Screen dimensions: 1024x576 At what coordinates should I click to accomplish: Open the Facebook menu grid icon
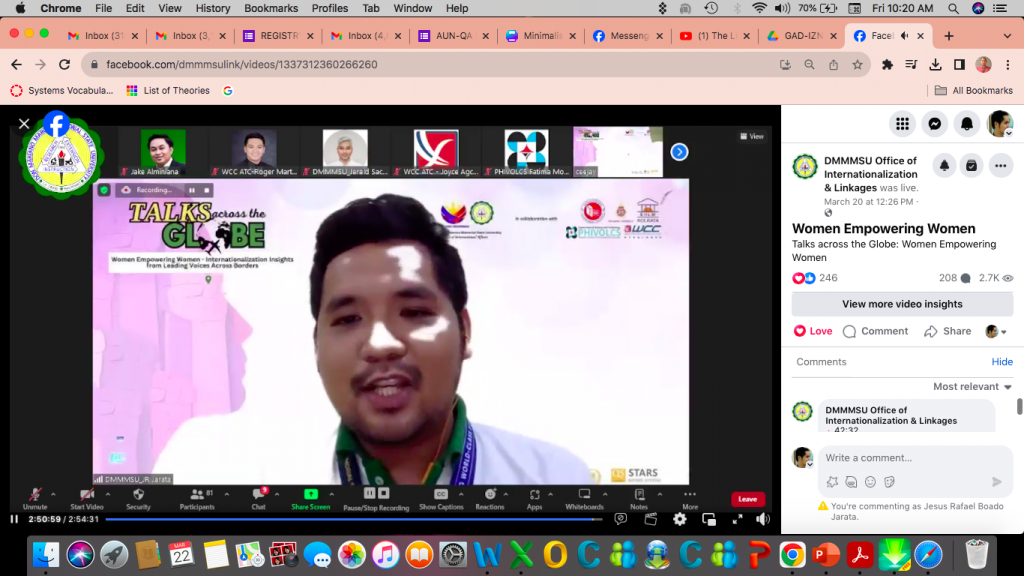point(903,123)
